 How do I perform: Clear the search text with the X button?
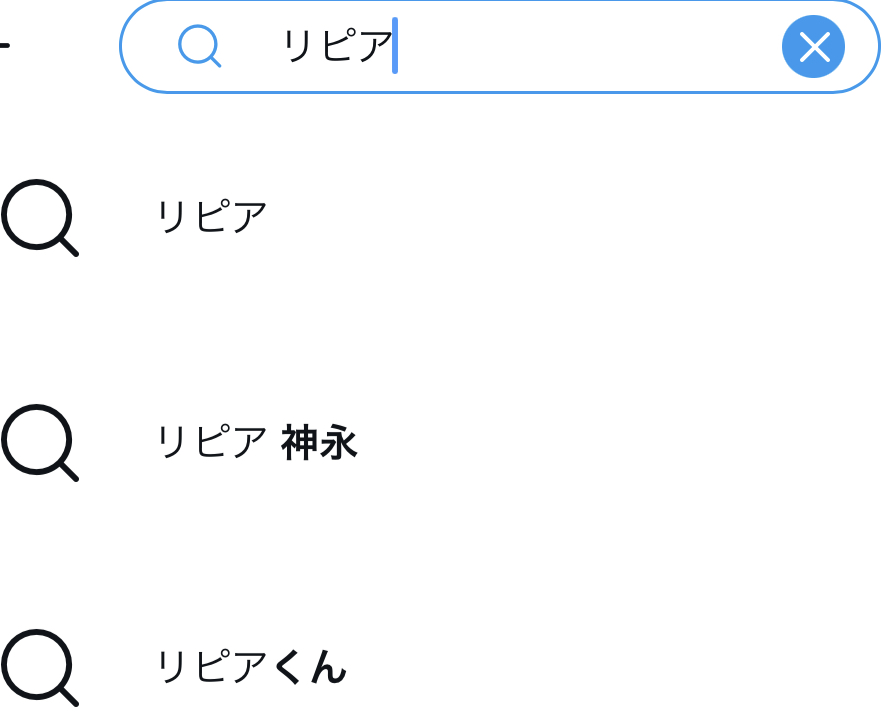pyautogui.click(x=813, y=46)
